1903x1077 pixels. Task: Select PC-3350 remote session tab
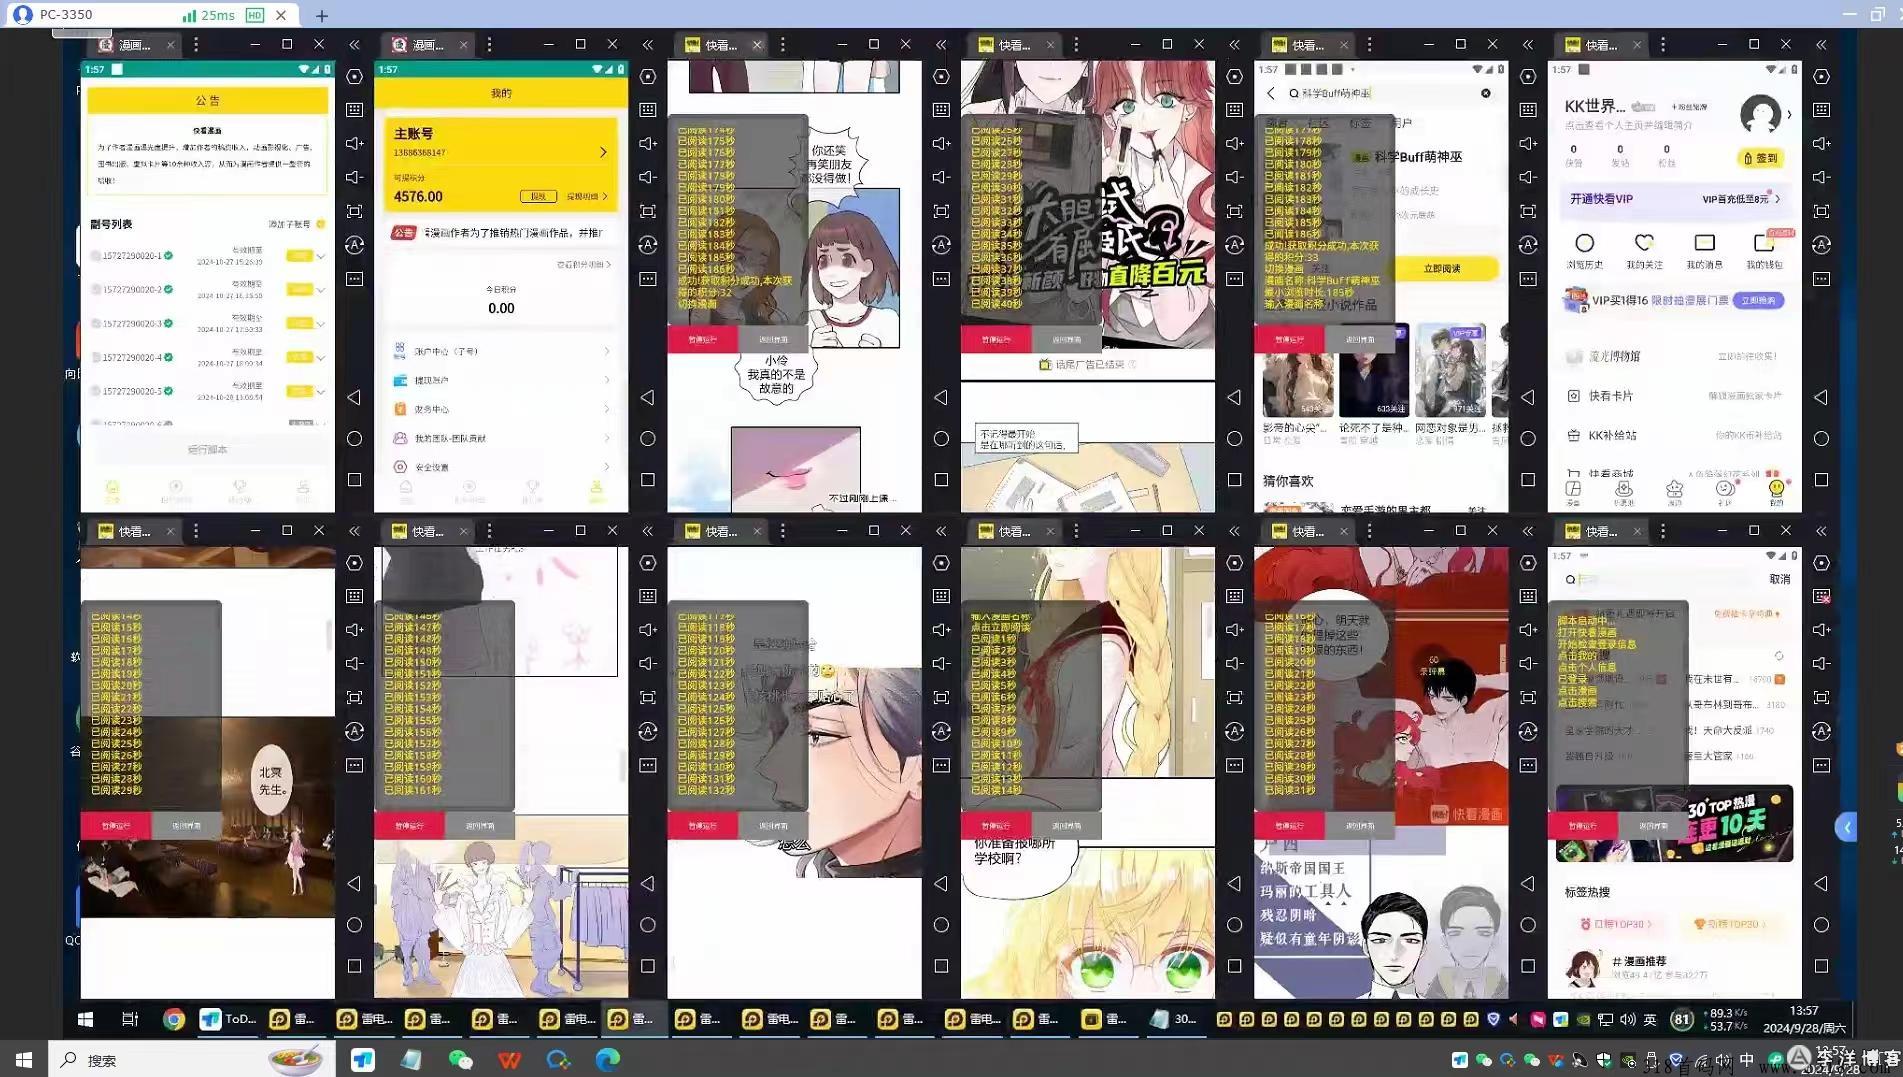point(150,15)
